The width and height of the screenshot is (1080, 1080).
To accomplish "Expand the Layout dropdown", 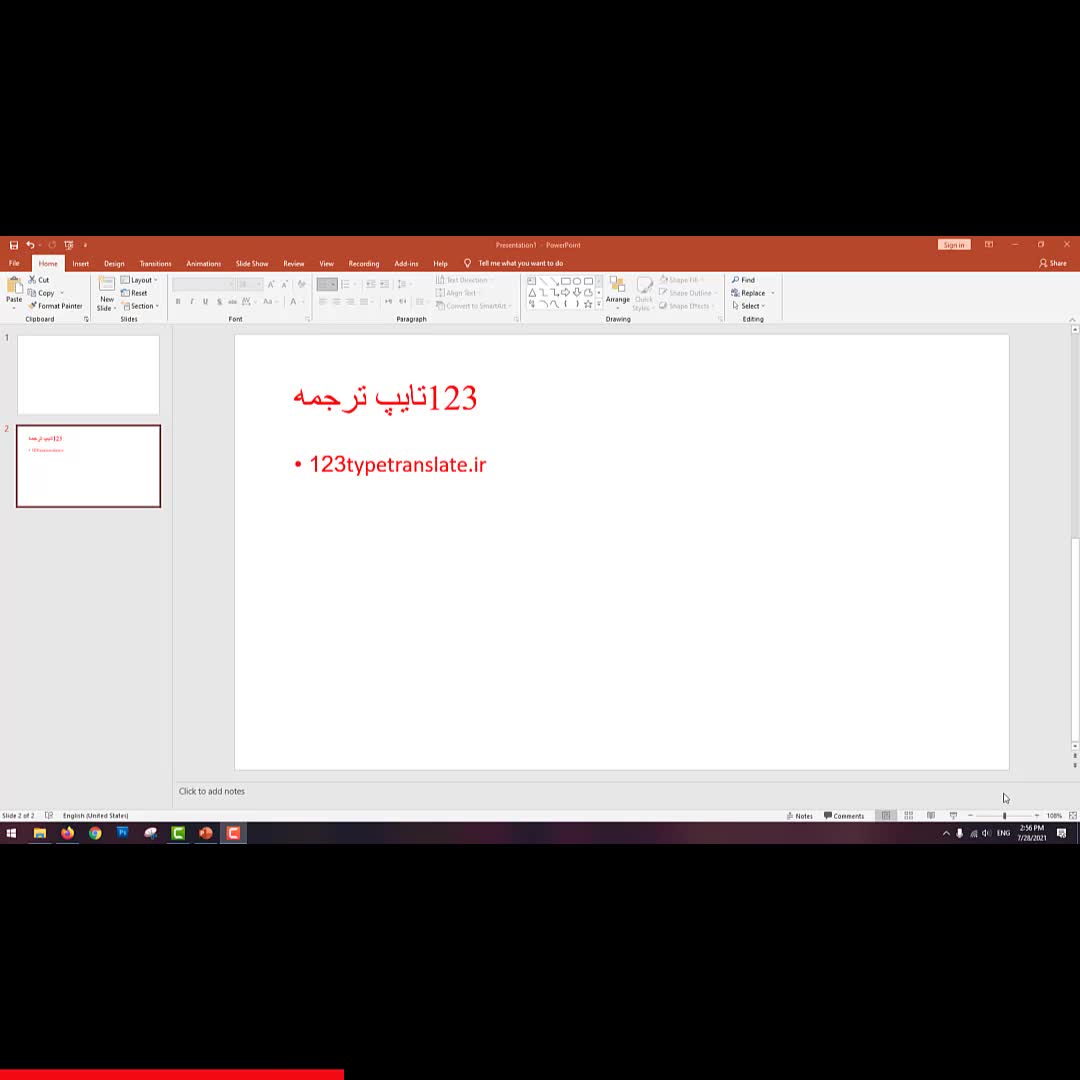I will click(x=140, y=280).
